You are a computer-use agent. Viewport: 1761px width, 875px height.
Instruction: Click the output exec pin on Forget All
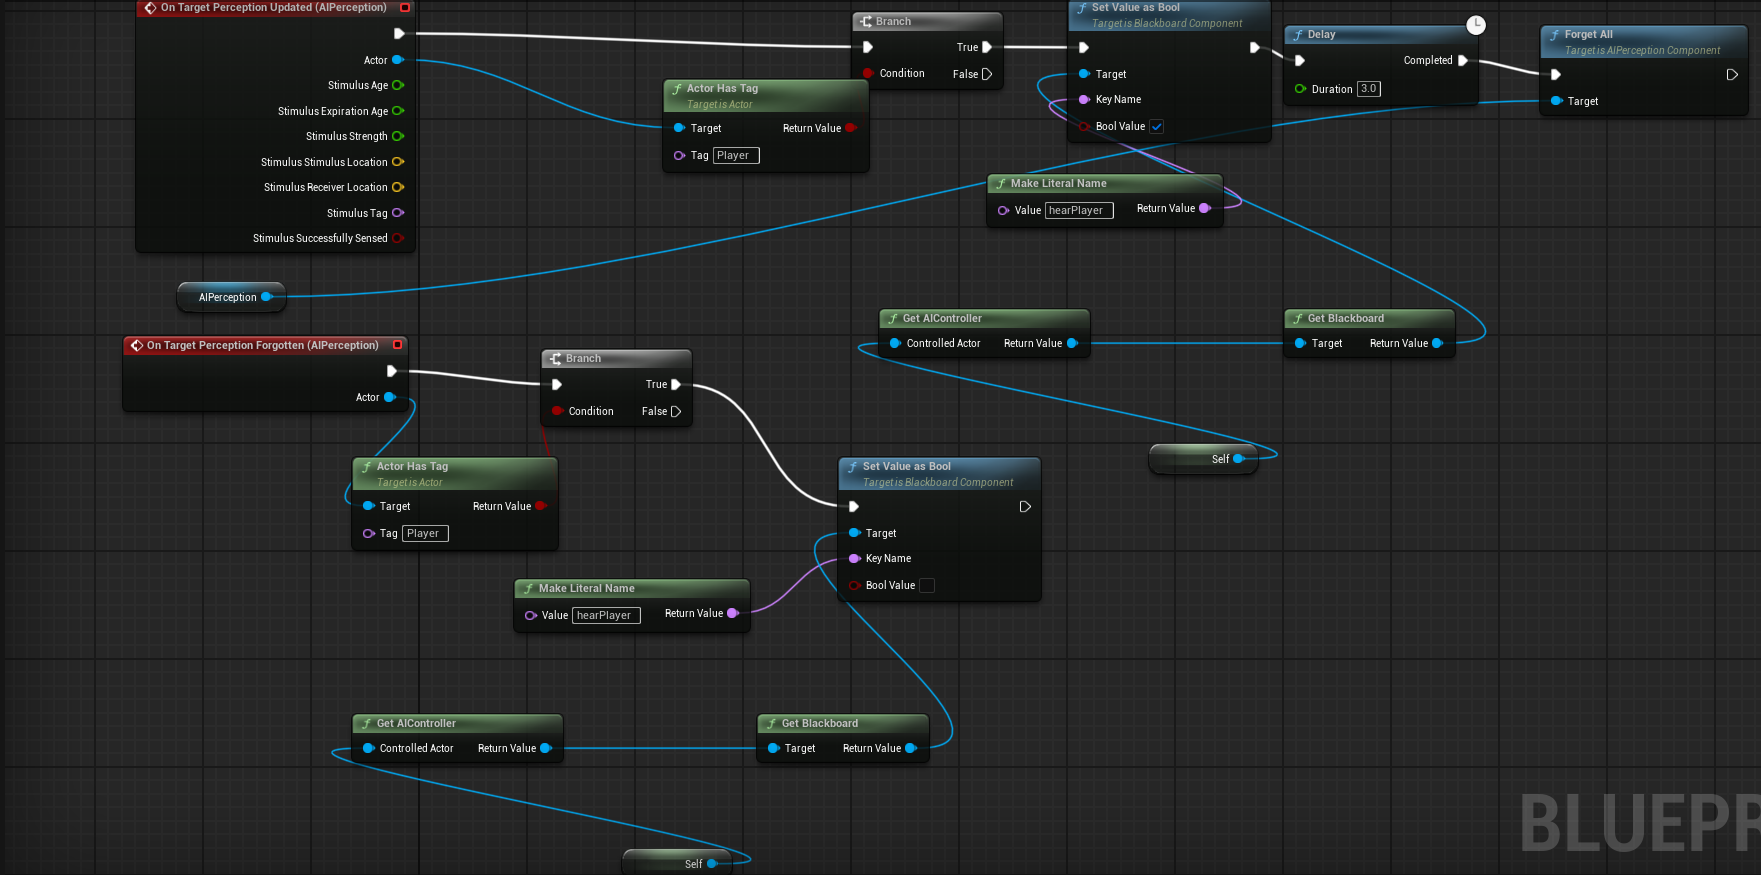click(x=1732, y=75)
